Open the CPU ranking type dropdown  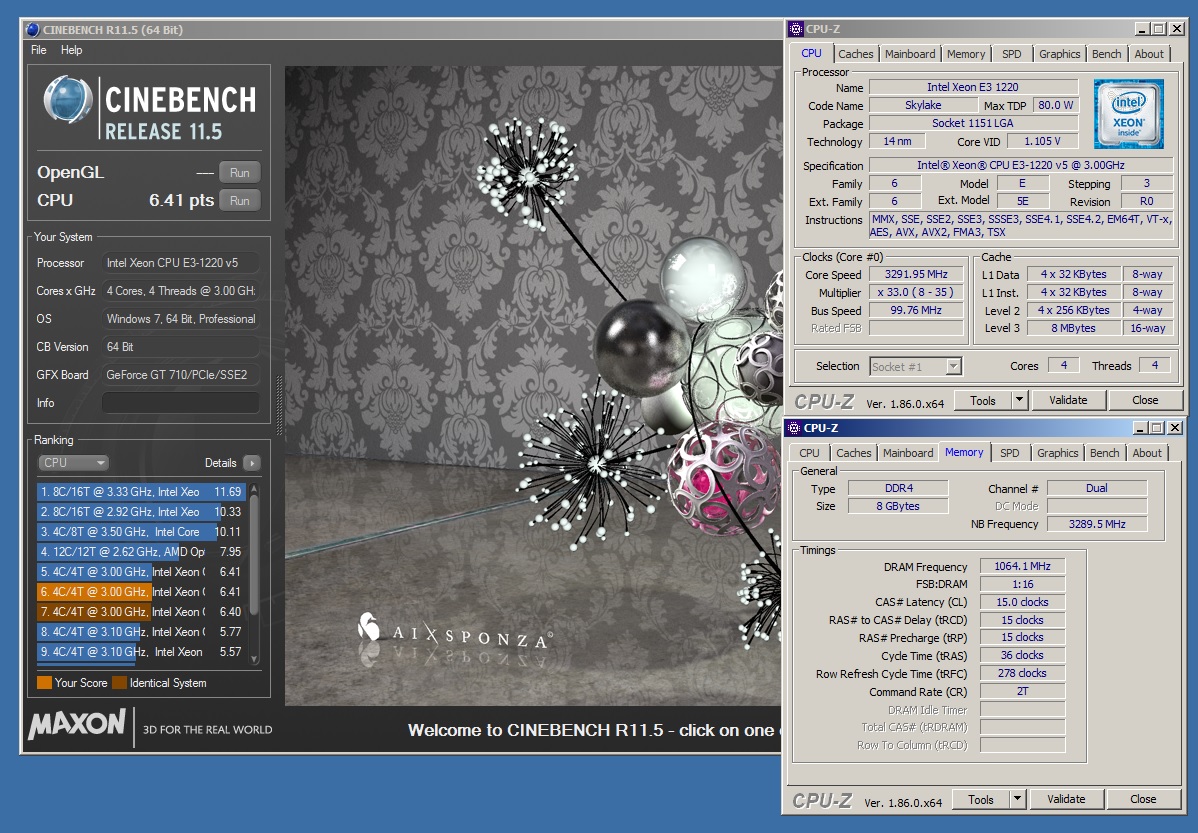click(x=73, y=463)
